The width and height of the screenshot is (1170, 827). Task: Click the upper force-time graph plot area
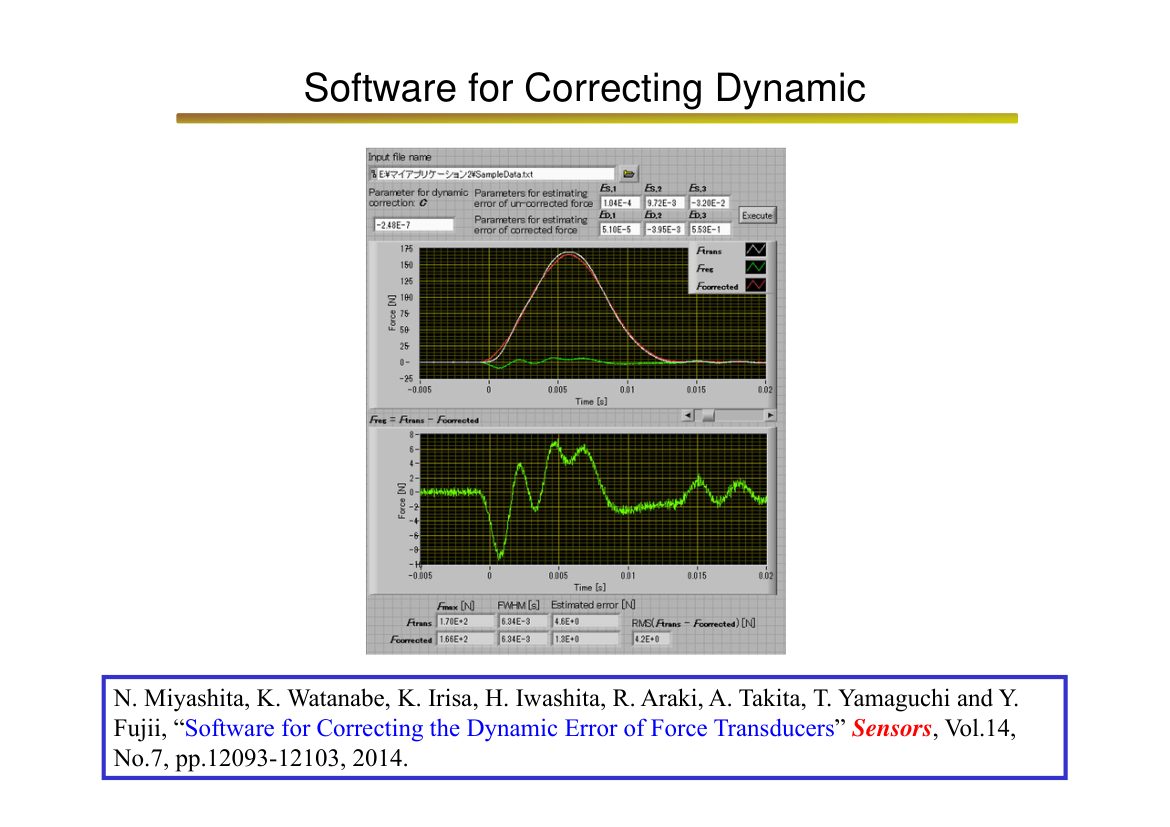(x=592, y=313)
